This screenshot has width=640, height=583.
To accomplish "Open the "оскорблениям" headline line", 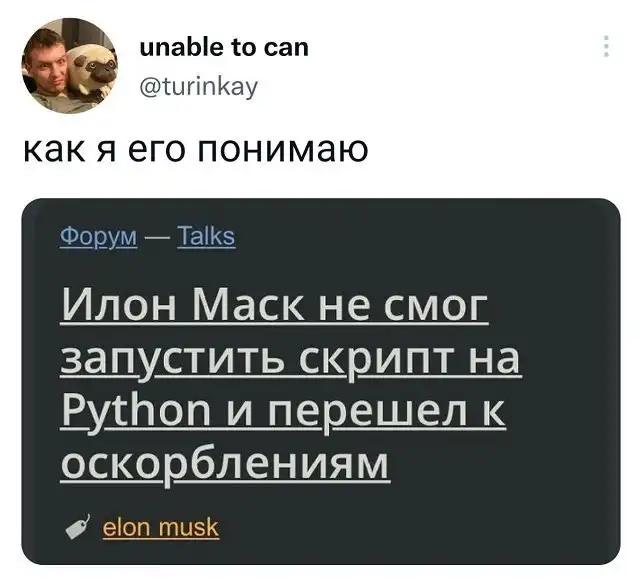I will (x=224, y=465).
